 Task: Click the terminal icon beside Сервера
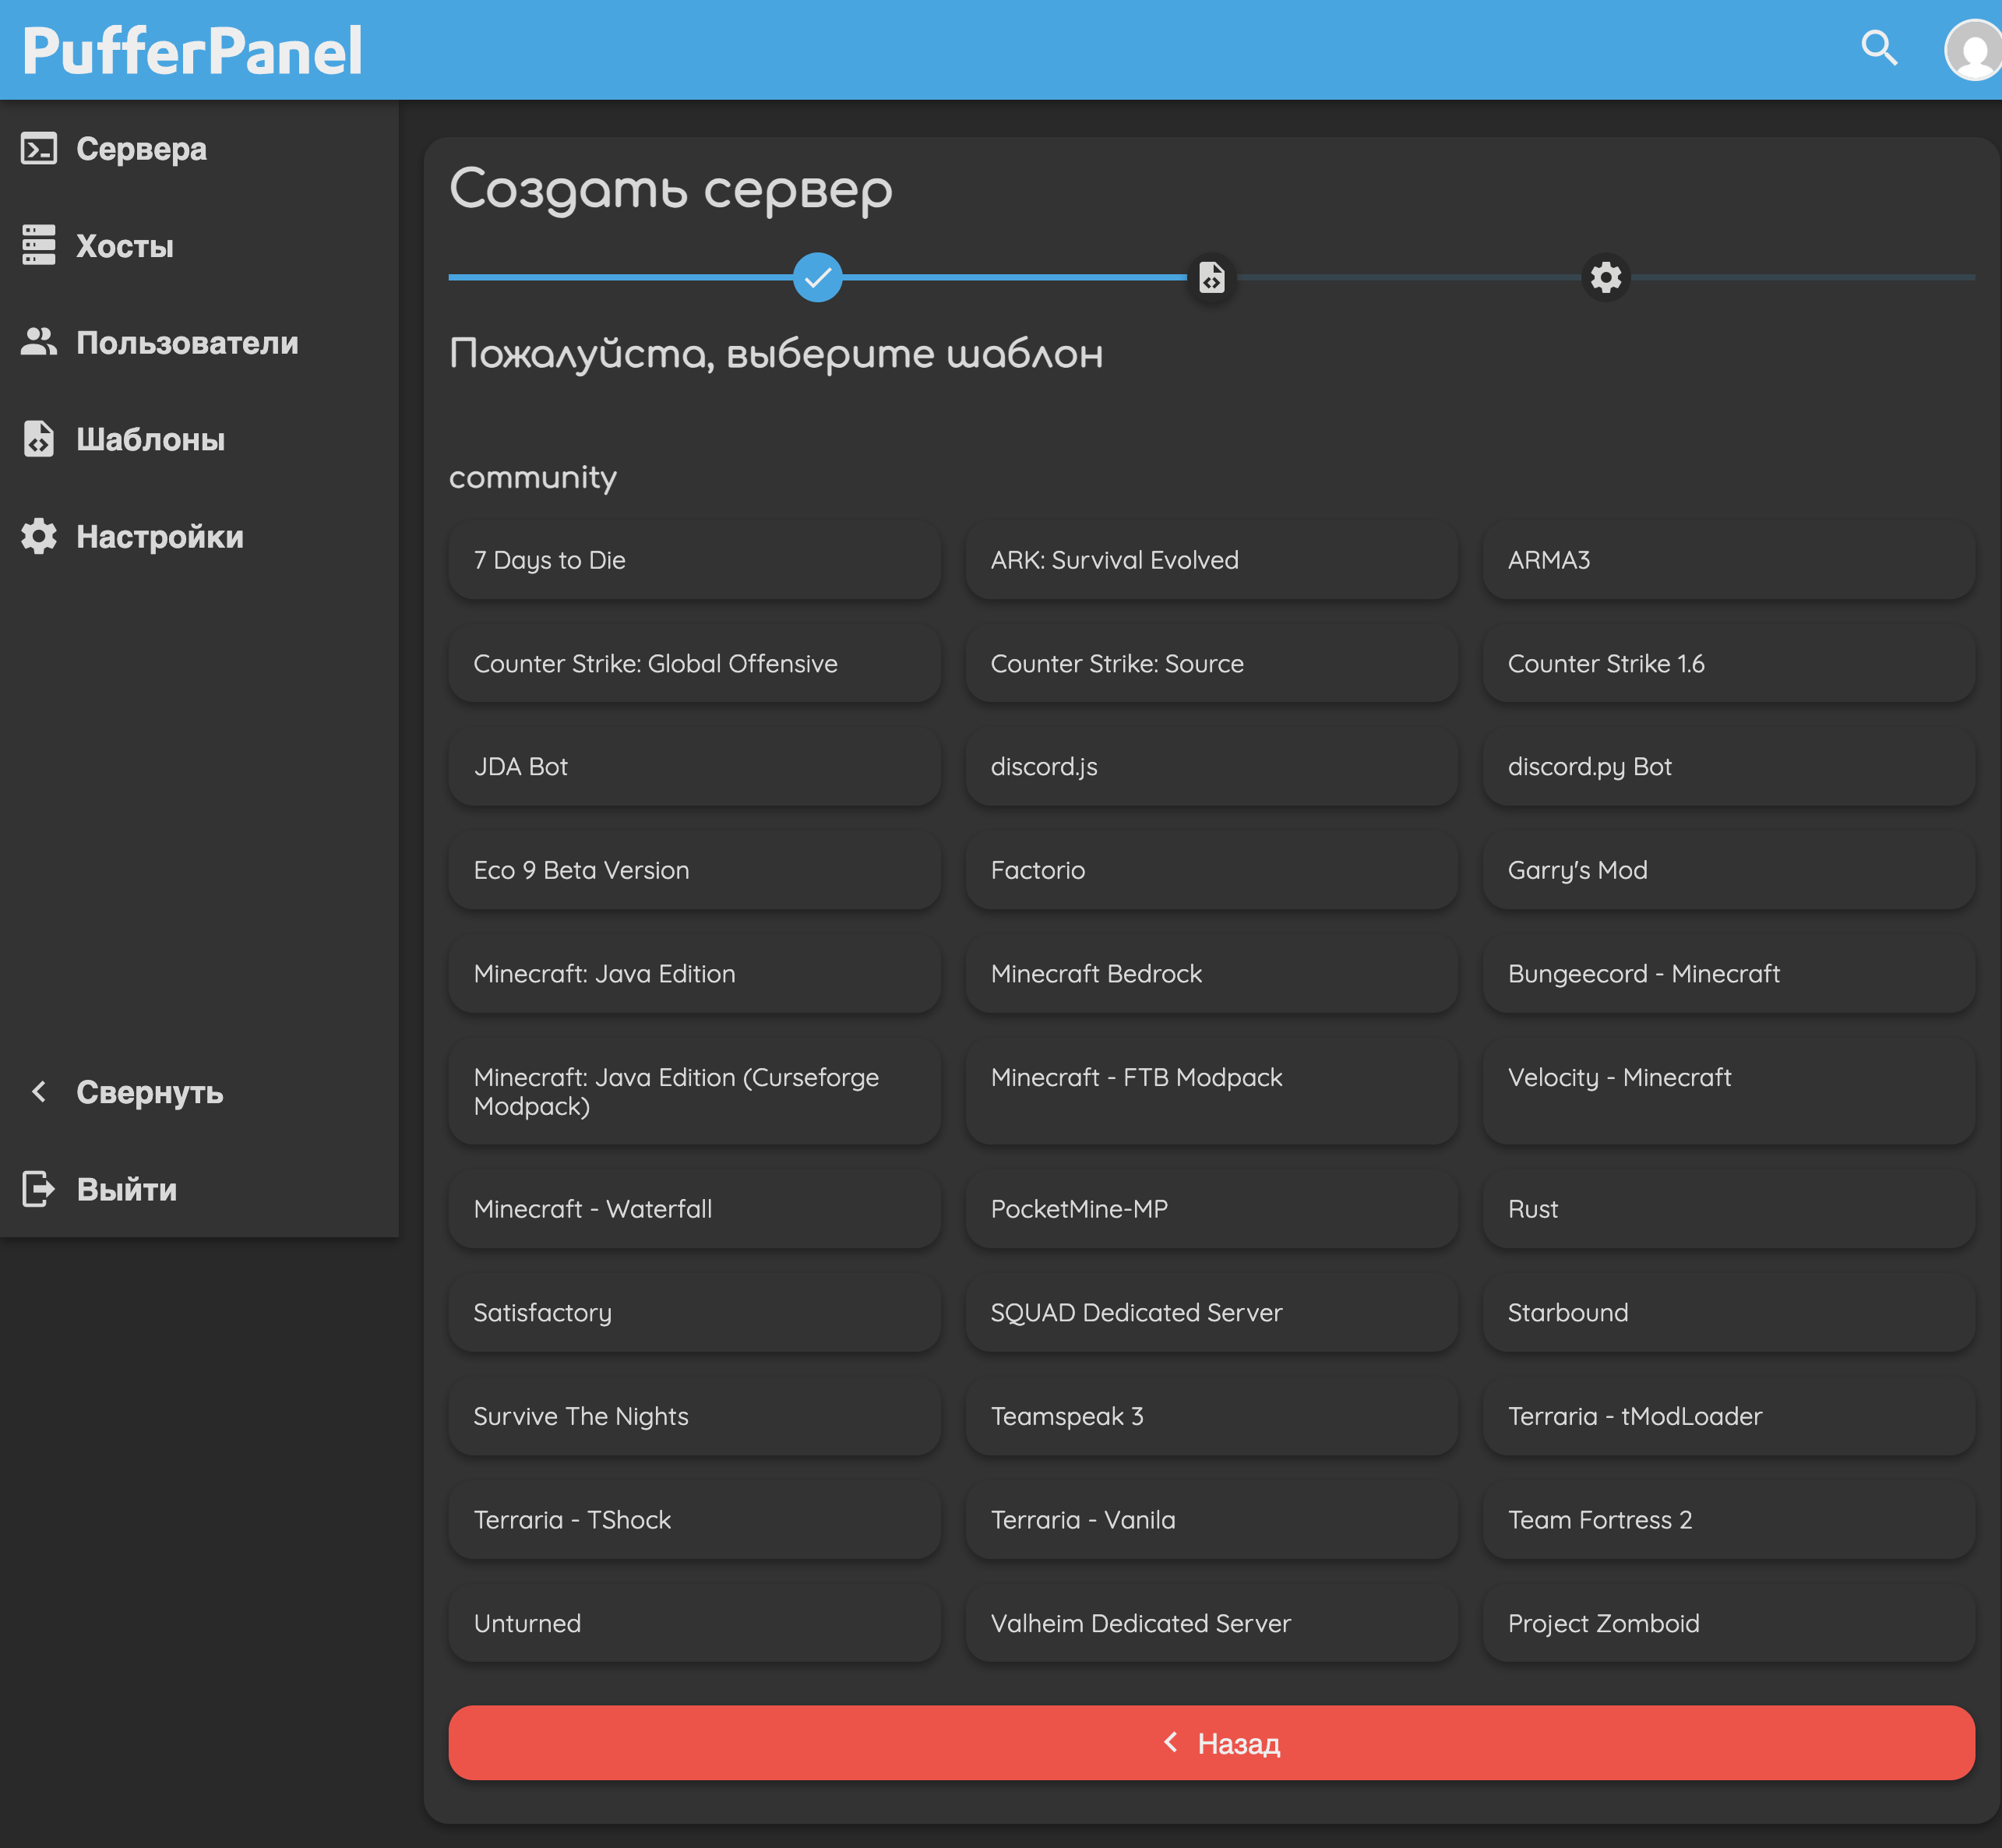click(39, 149)
